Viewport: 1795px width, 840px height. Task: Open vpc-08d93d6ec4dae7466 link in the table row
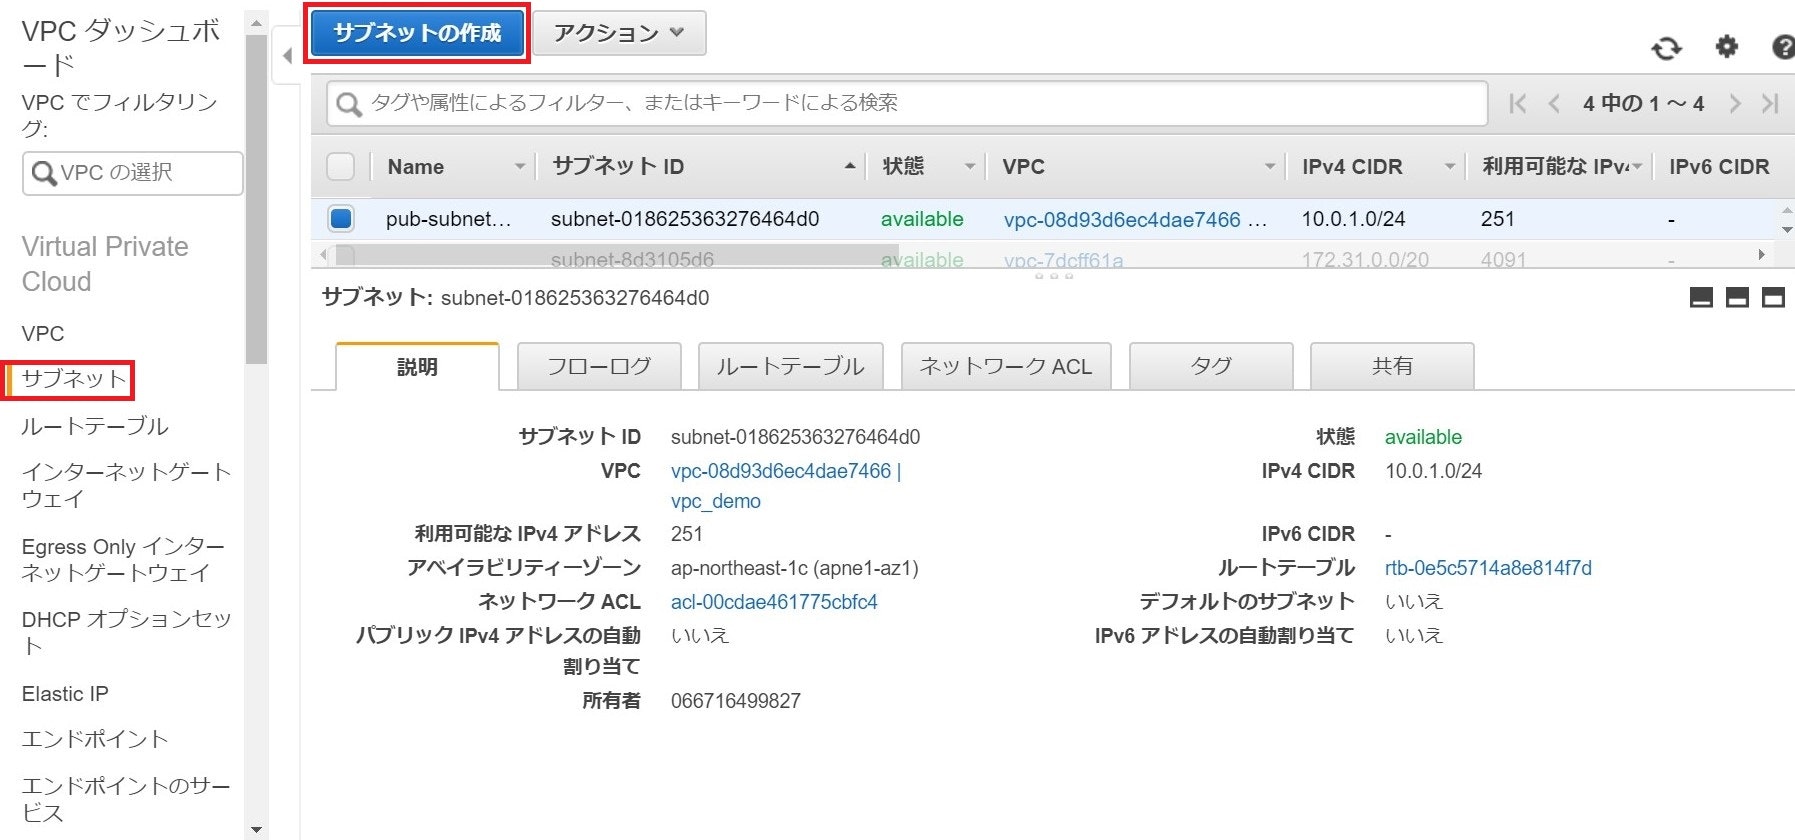[x=1122, y=220]
